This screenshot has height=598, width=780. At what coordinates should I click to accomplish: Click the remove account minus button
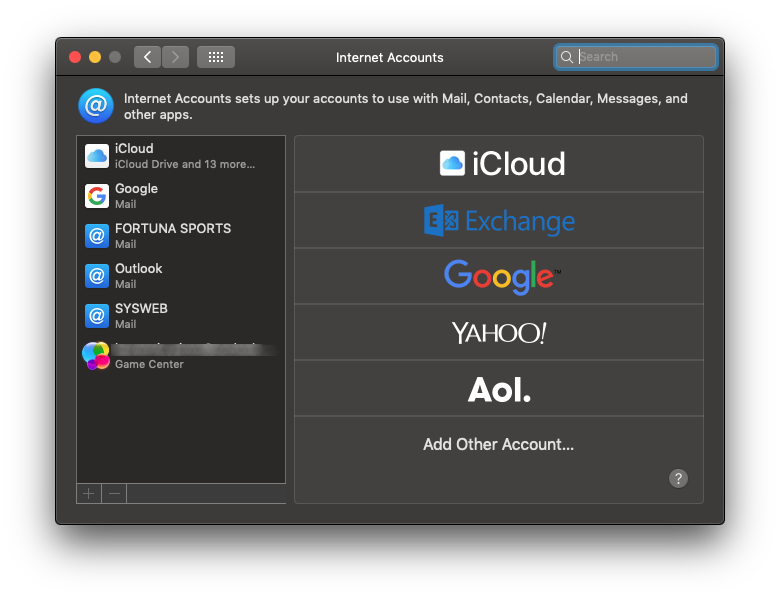114,493
